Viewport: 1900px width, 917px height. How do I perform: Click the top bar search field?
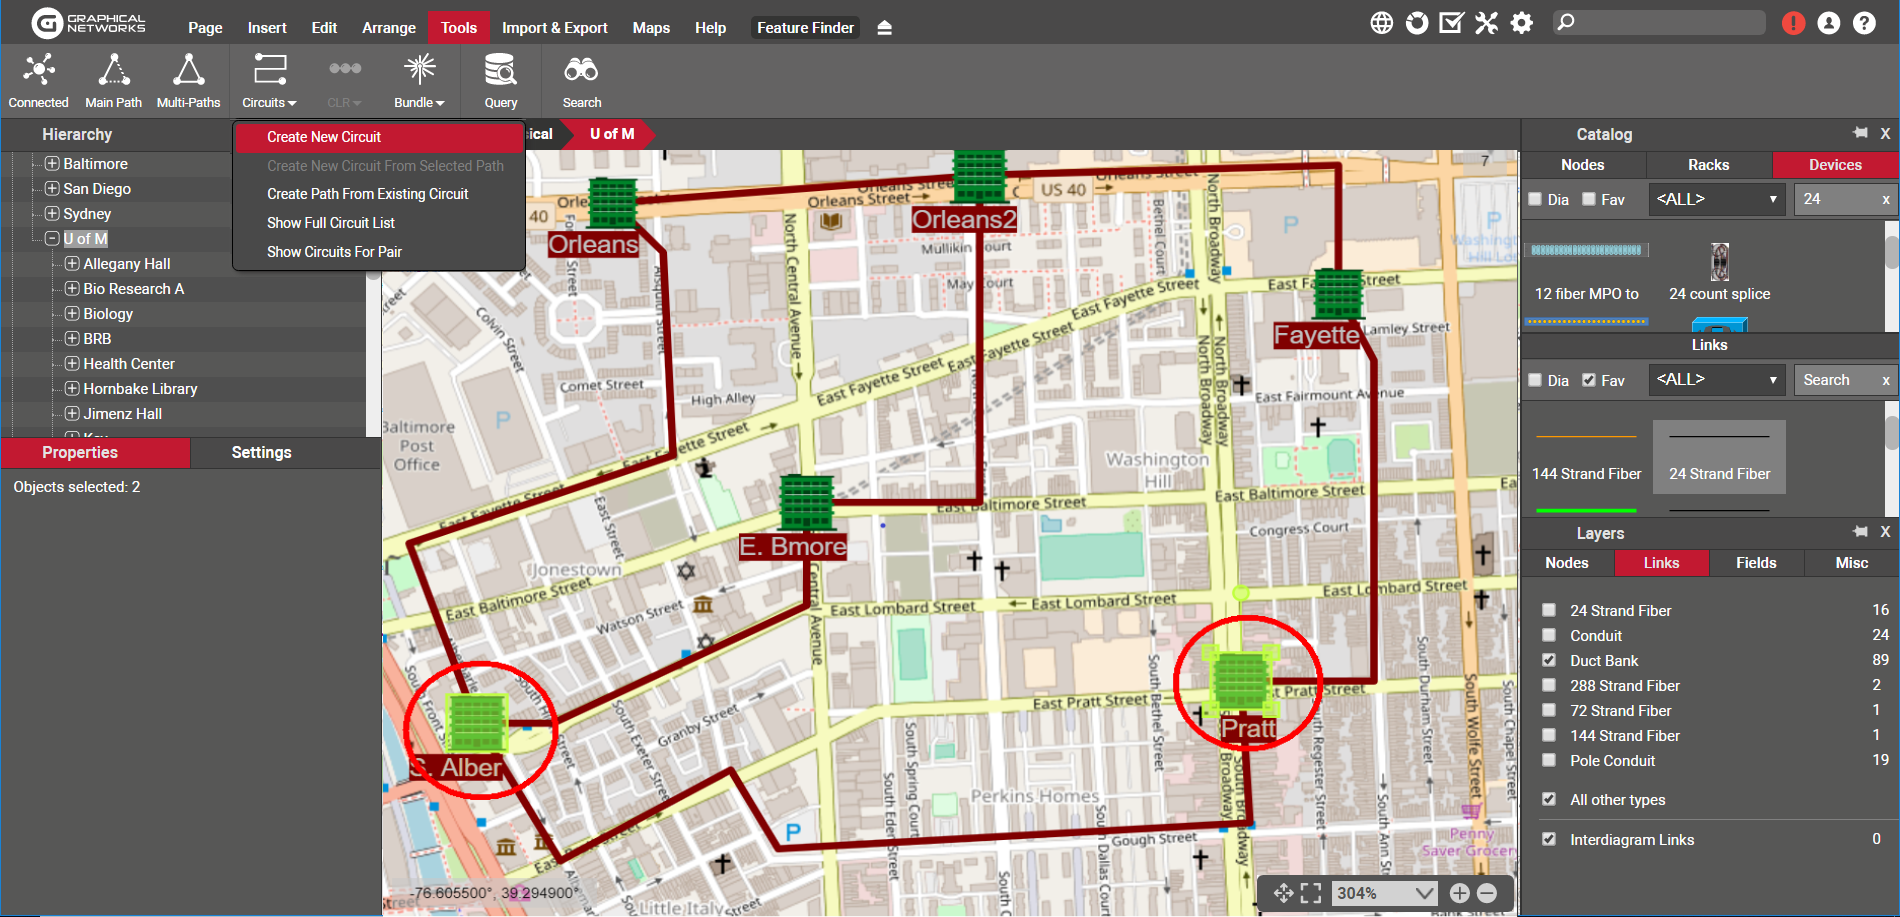tap(1659, 22)
